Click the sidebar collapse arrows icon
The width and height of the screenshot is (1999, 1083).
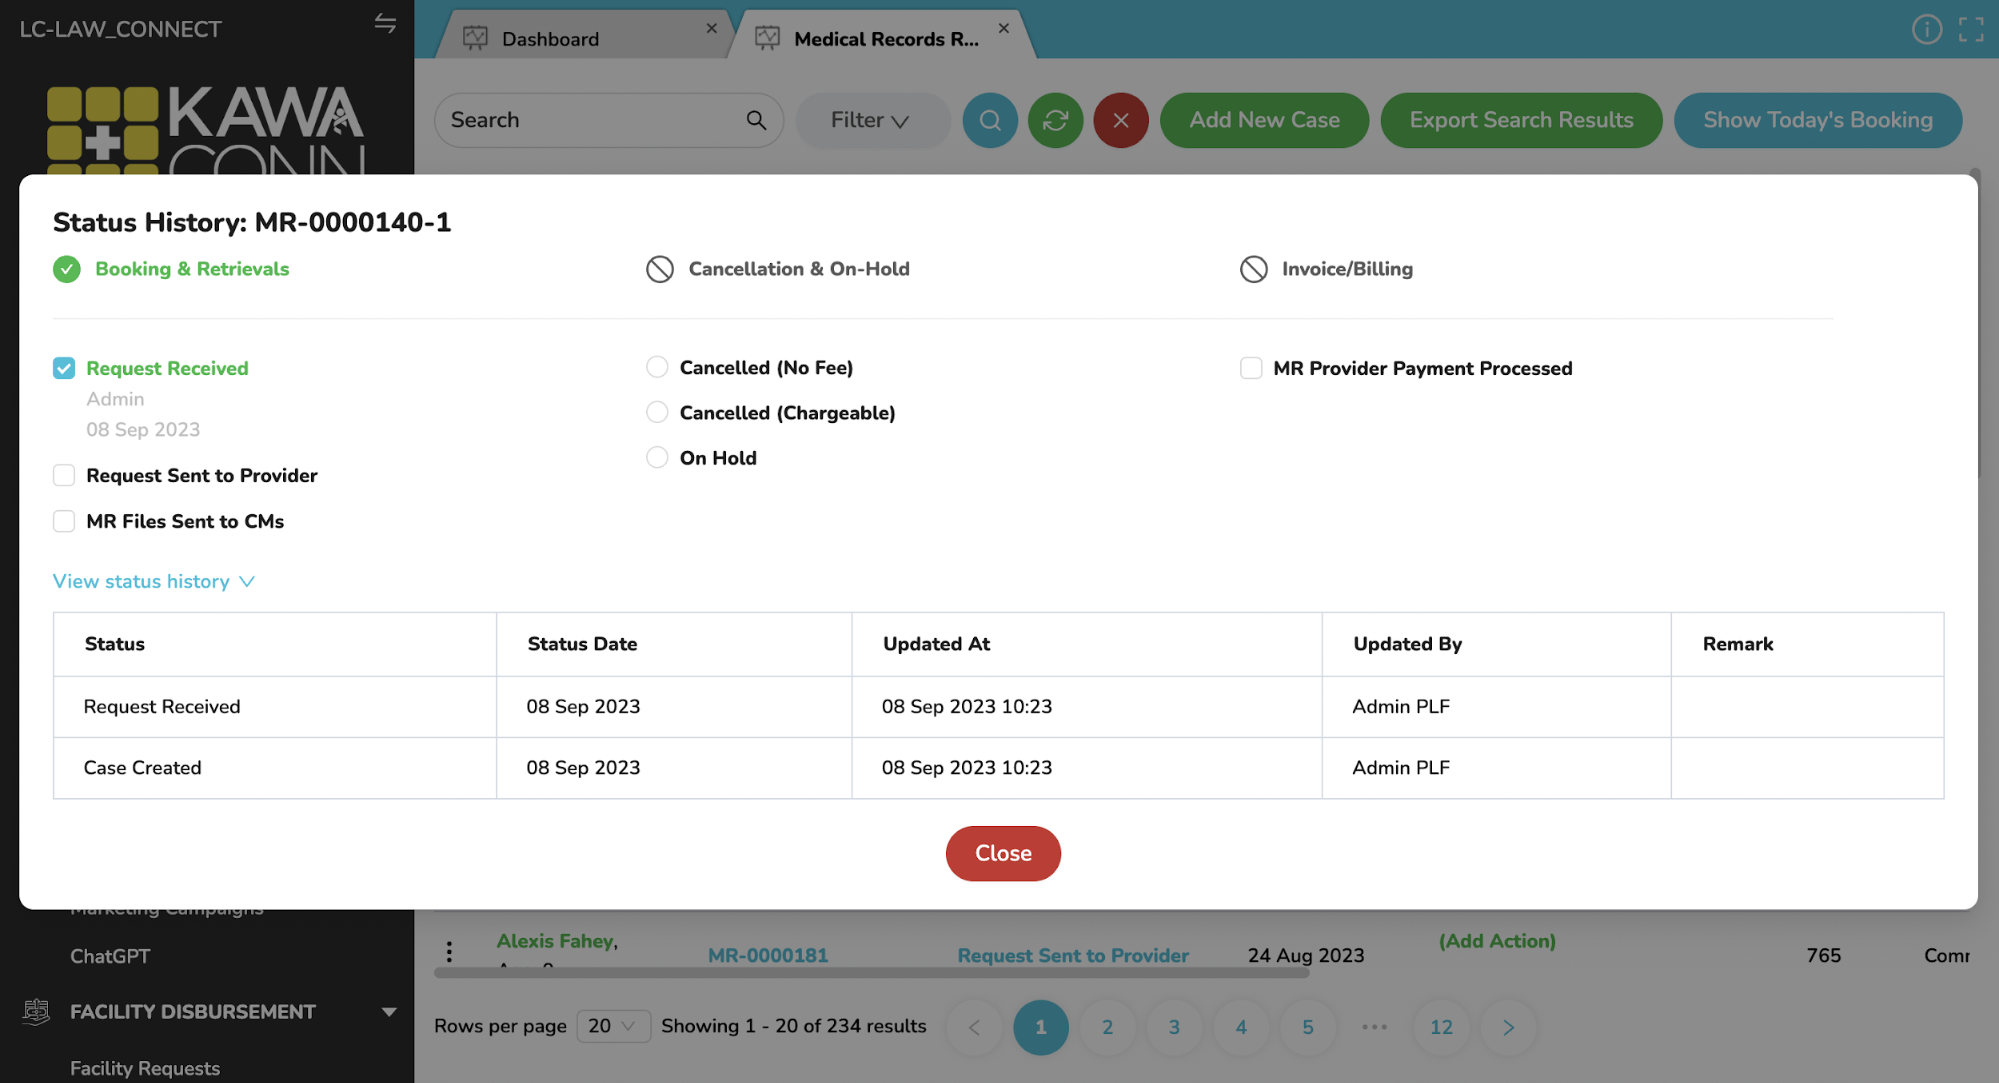click(x=385, y=24)
